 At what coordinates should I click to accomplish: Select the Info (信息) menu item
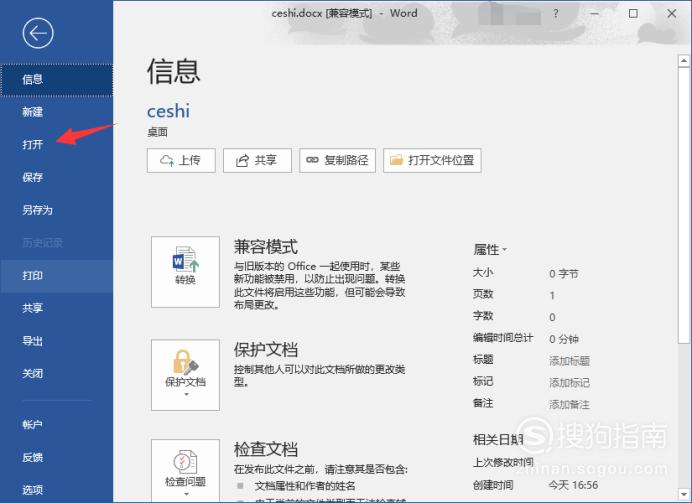tap(56, 79)
